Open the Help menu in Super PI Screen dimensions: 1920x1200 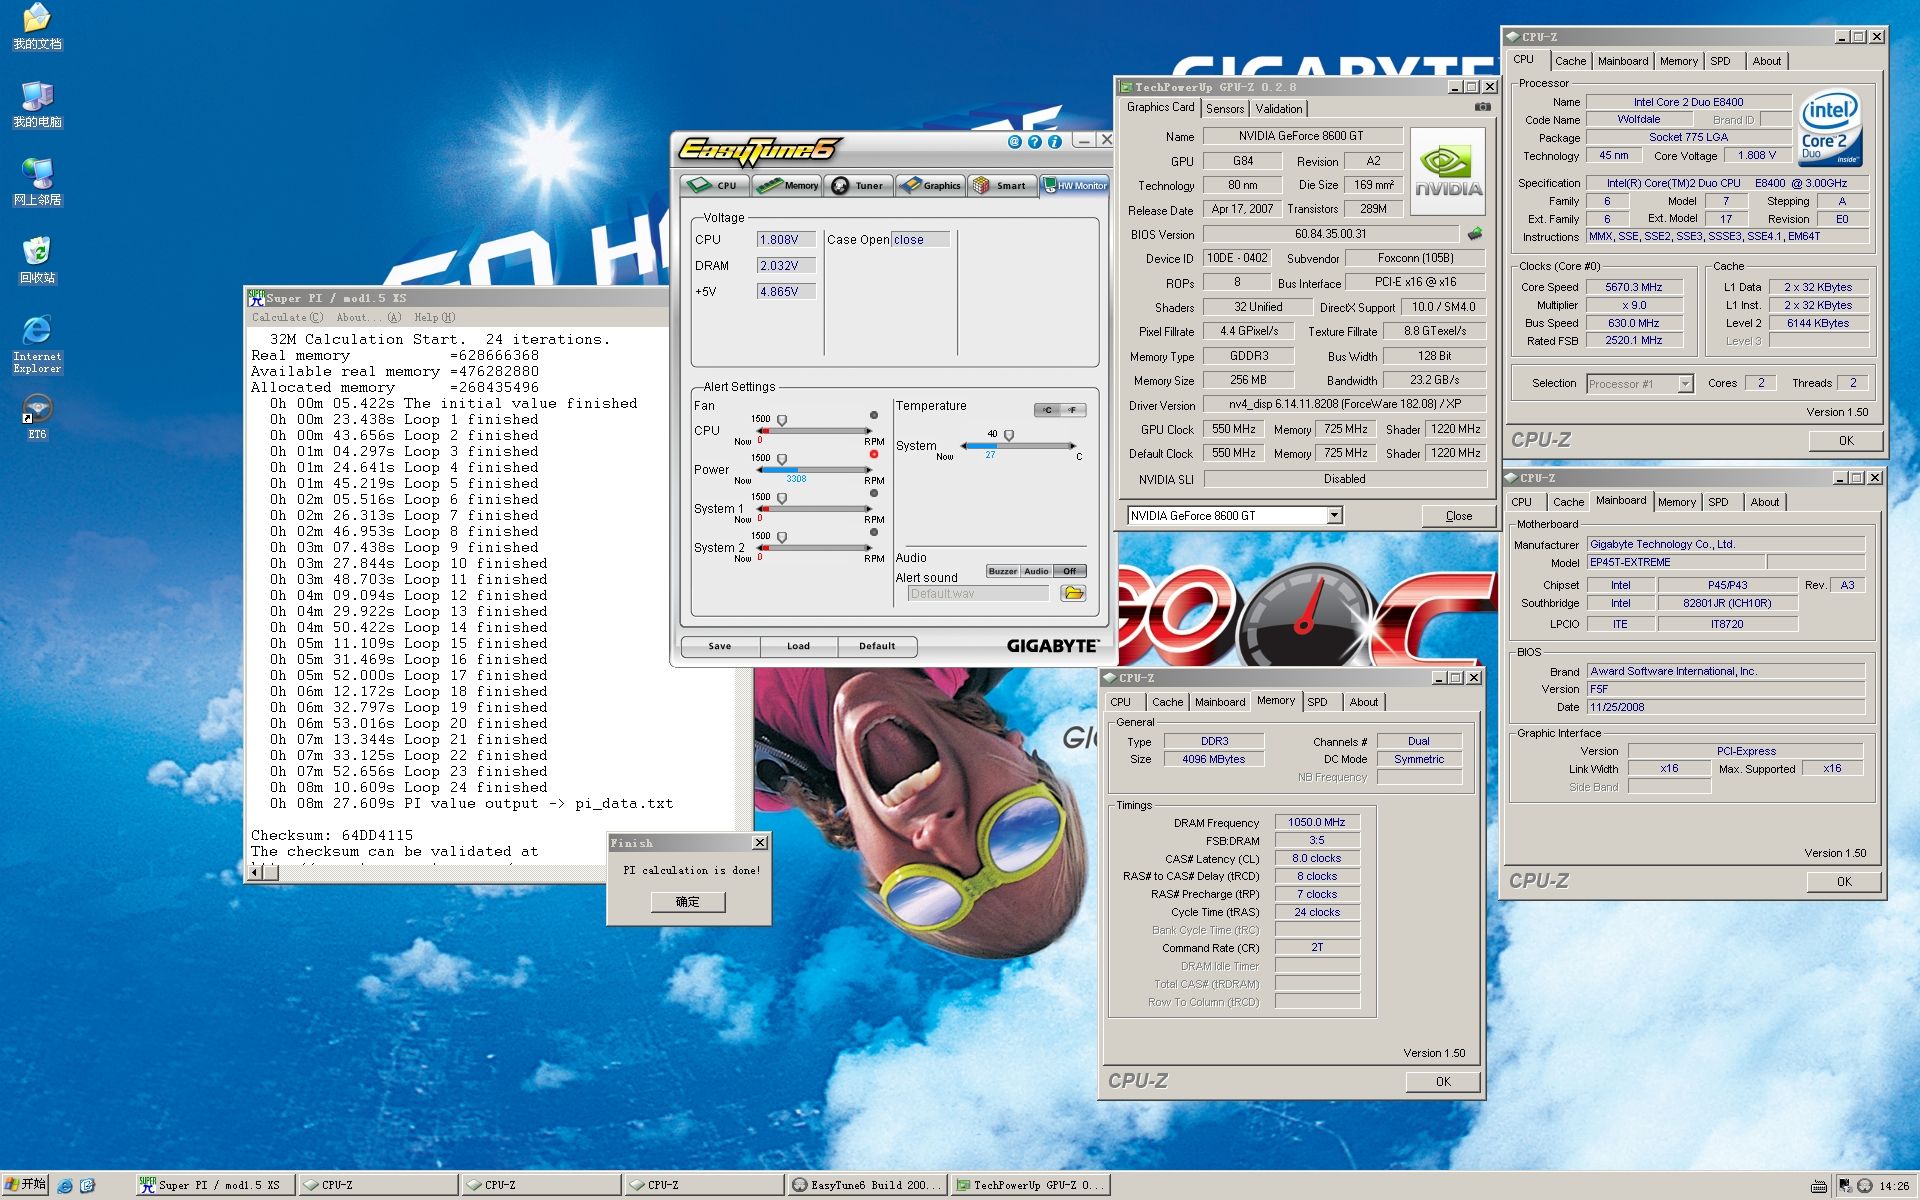point(434,317)
